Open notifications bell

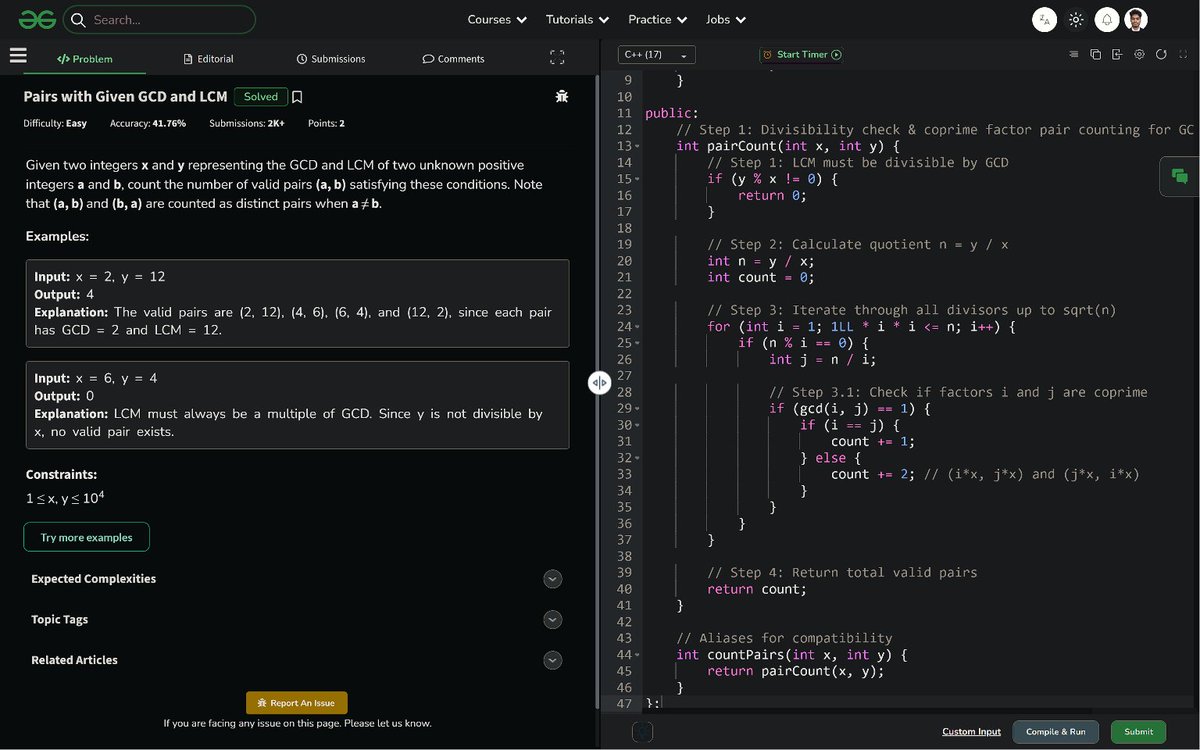tap(1107, 19)
